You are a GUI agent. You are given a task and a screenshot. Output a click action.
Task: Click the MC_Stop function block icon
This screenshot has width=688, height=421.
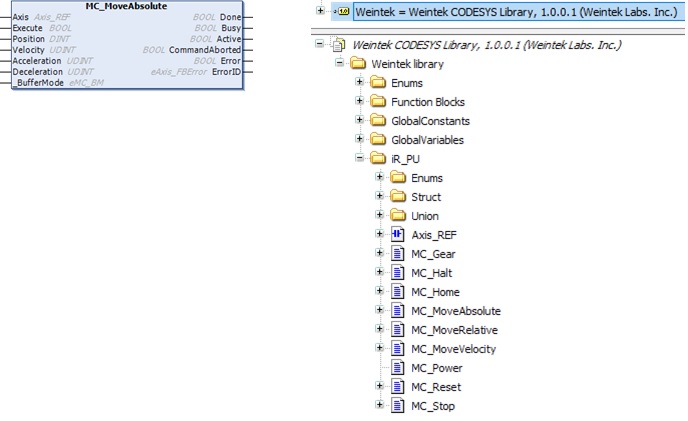coord(397,406)
